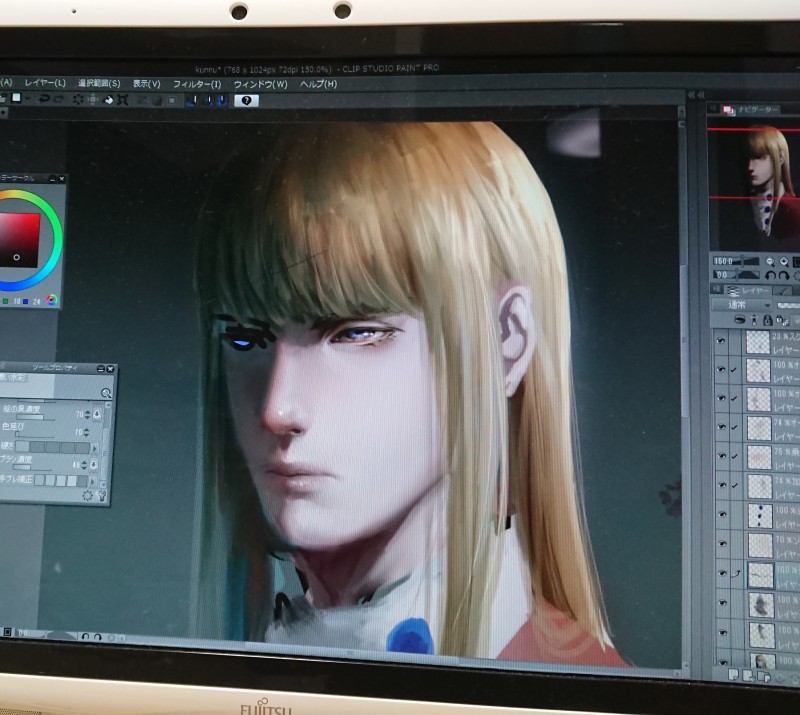Toggle the first blue snap icon

[x=192, y=101]
